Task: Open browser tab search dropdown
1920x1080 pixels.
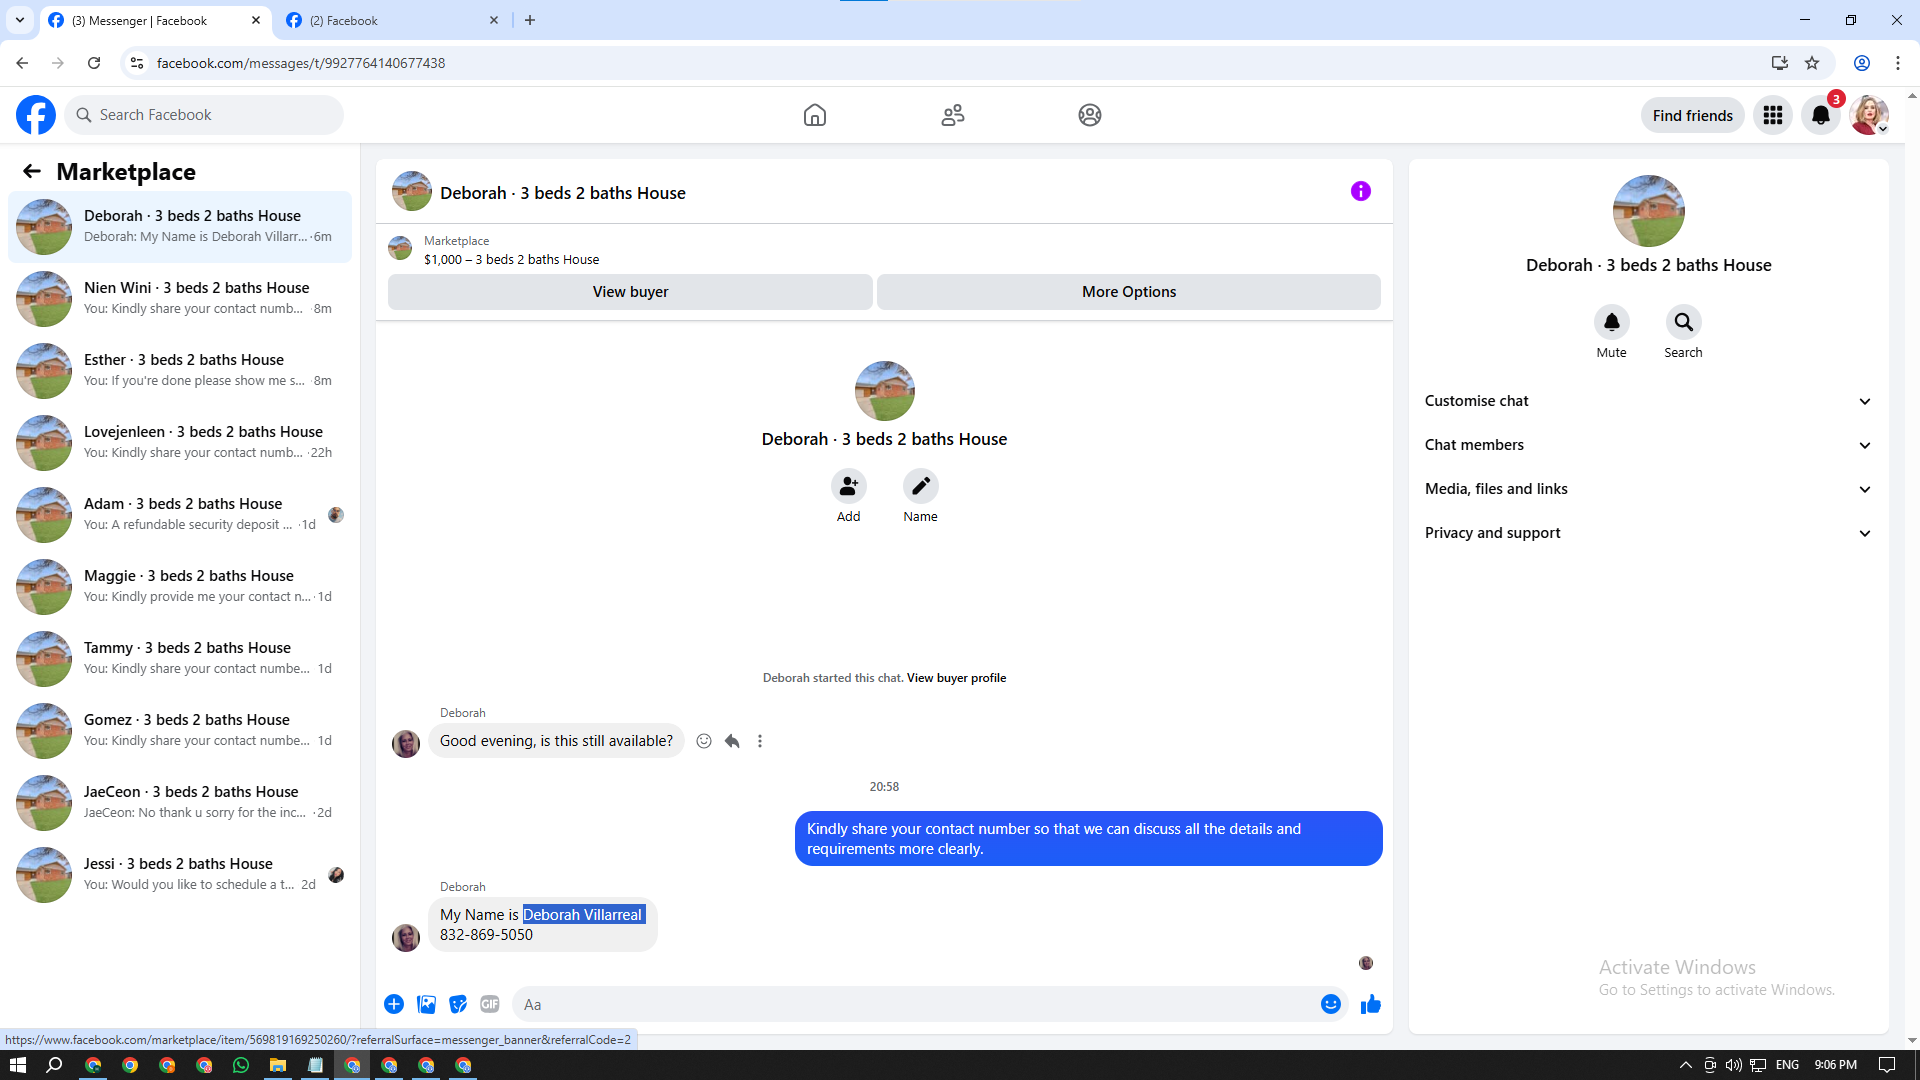Action: tap(20, 20)
